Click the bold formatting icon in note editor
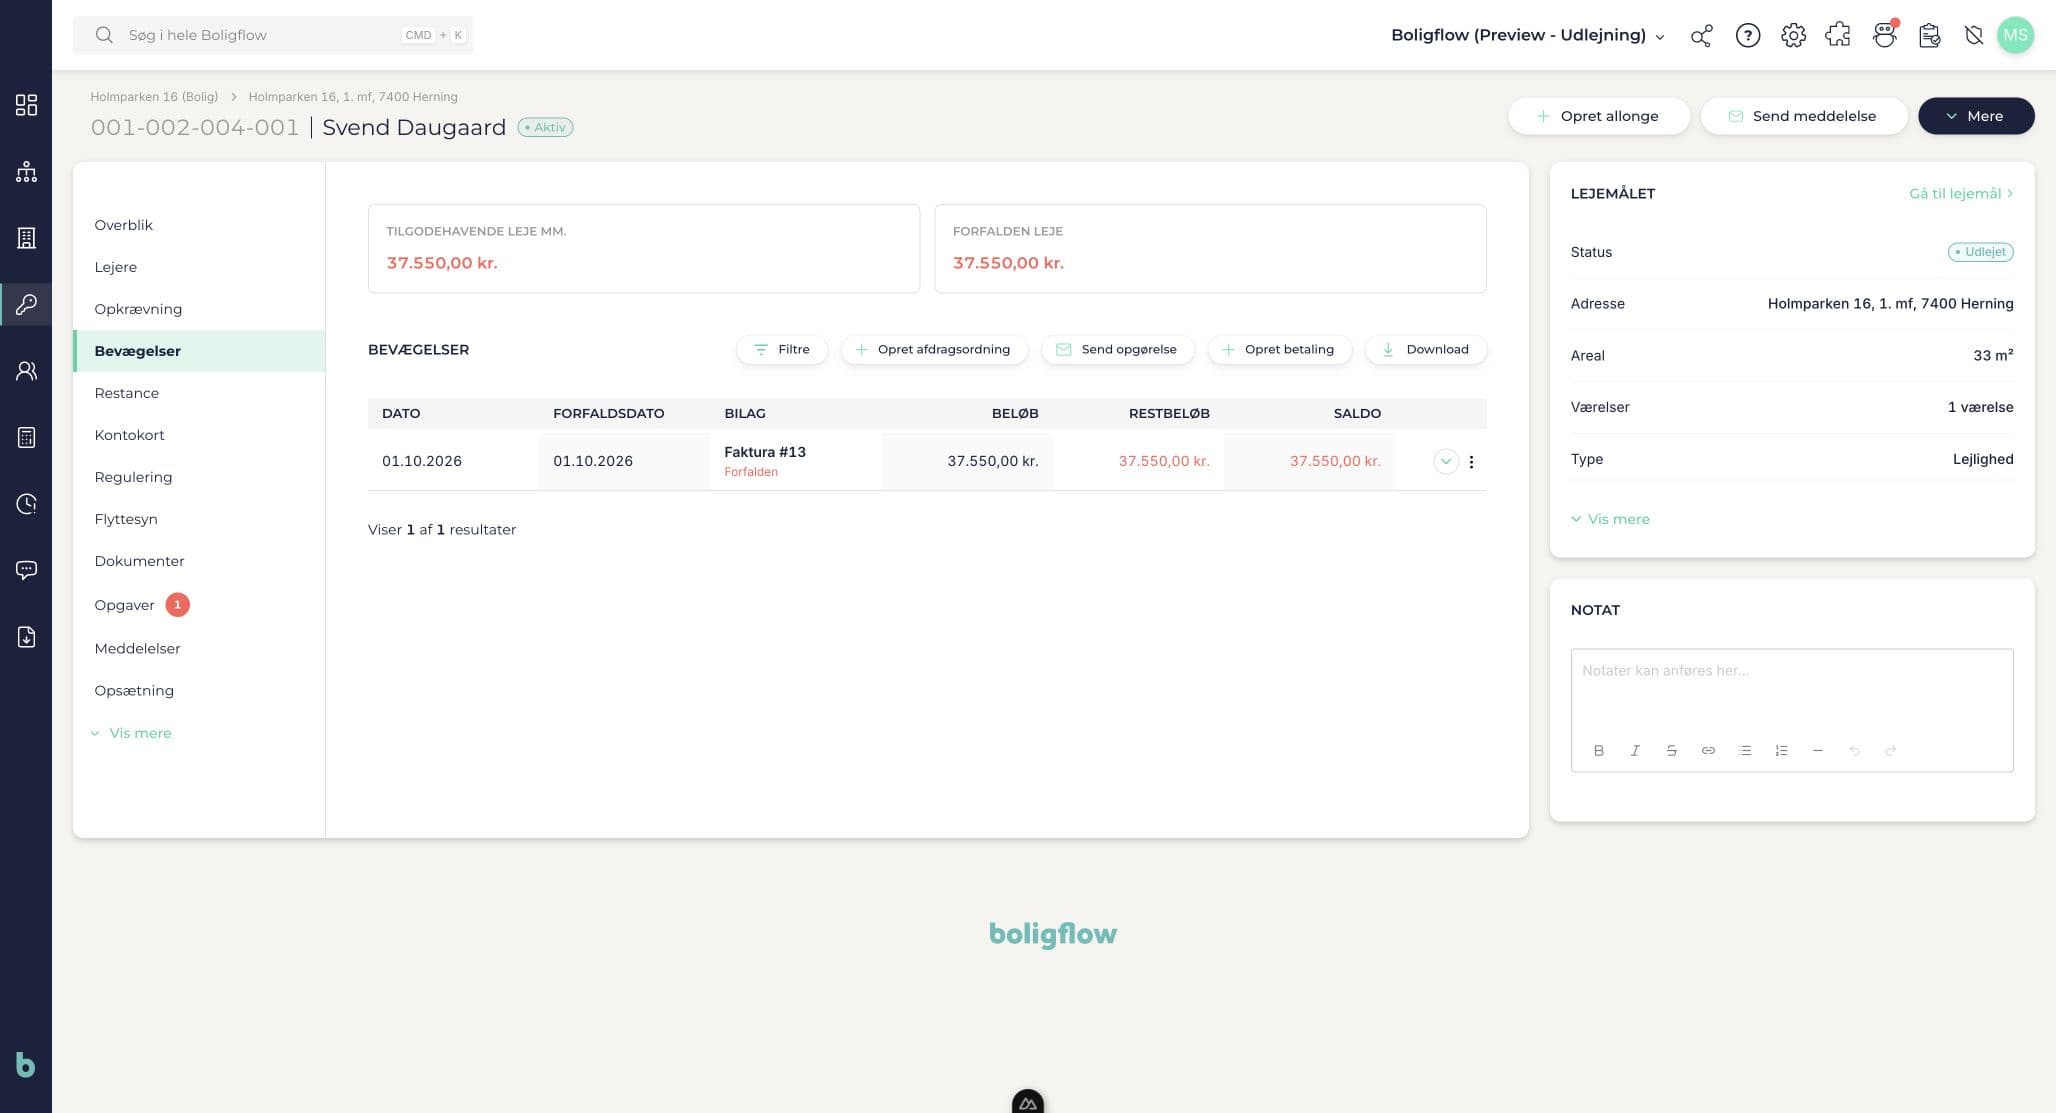 pyautogui.click(x=1598, y=751)
